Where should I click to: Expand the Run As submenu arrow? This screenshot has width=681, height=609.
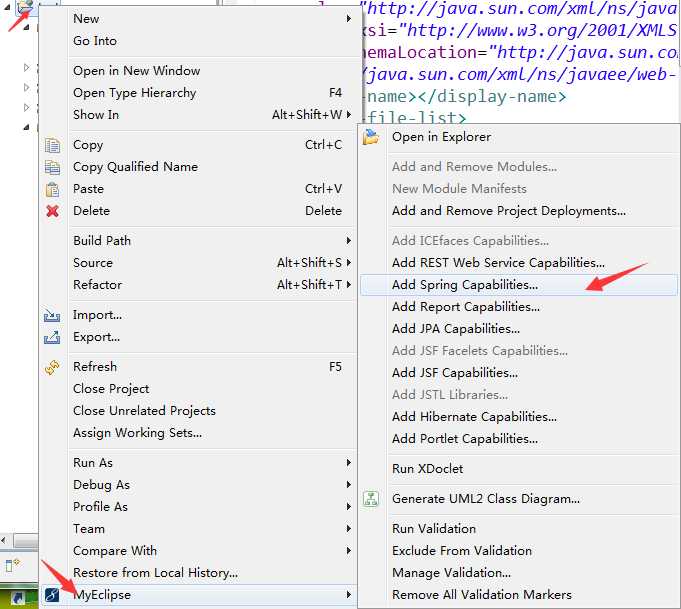click(x=348, y=463)
